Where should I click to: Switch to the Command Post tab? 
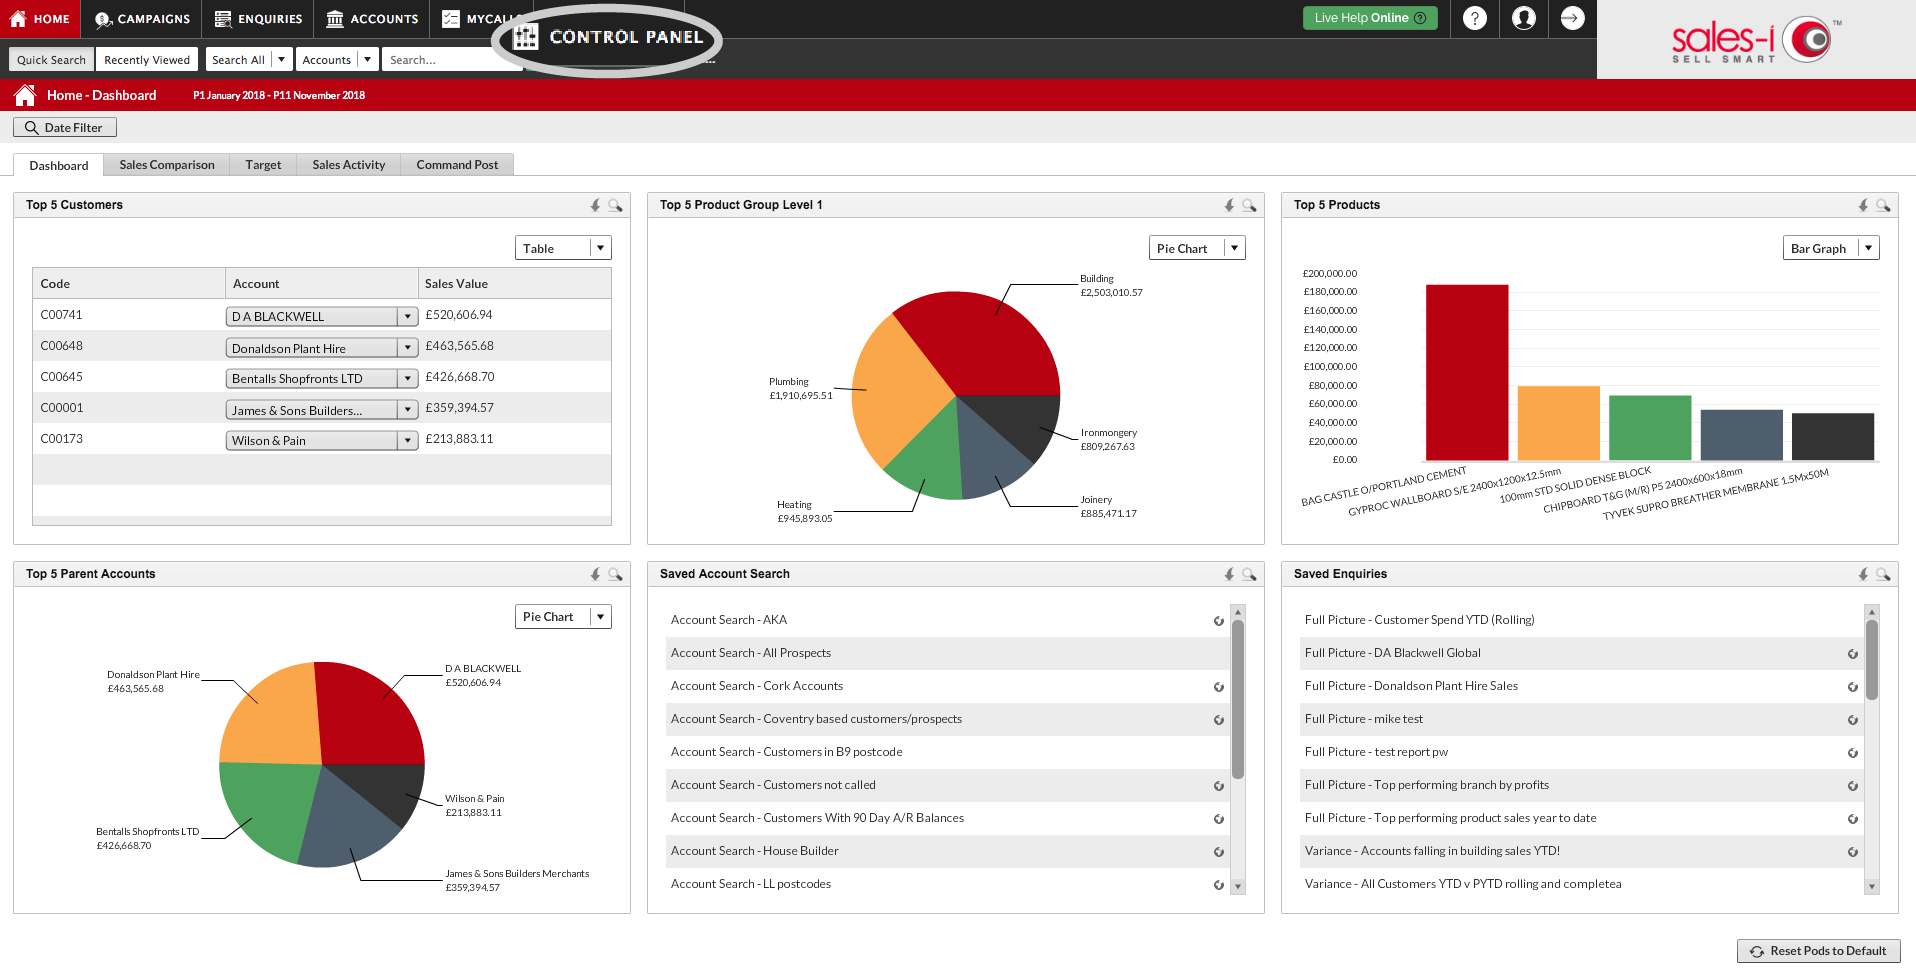tap(457, 165)
